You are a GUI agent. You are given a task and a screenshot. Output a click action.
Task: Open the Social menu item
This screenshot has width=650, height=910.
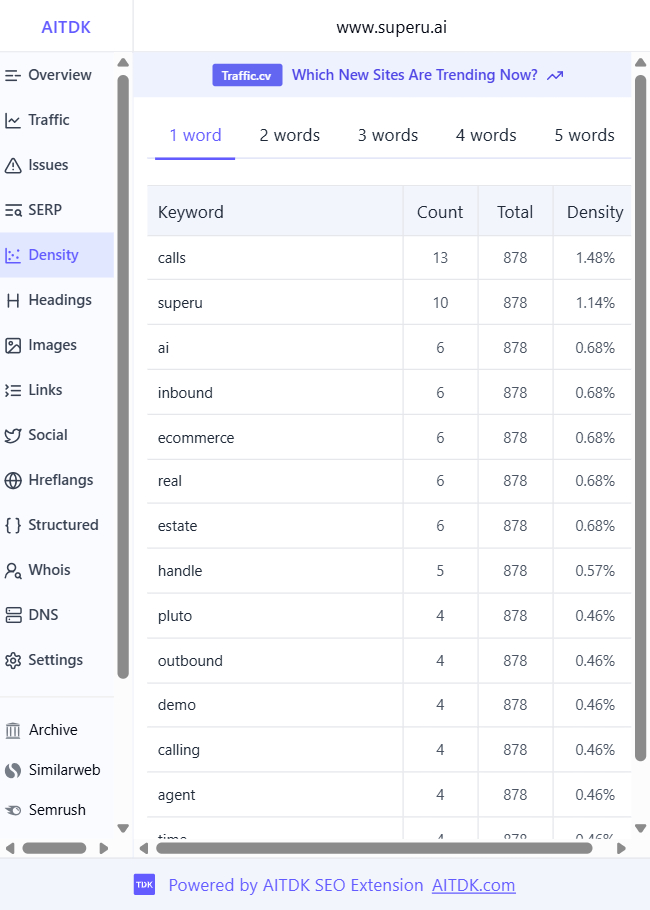(x=47, y=435)
